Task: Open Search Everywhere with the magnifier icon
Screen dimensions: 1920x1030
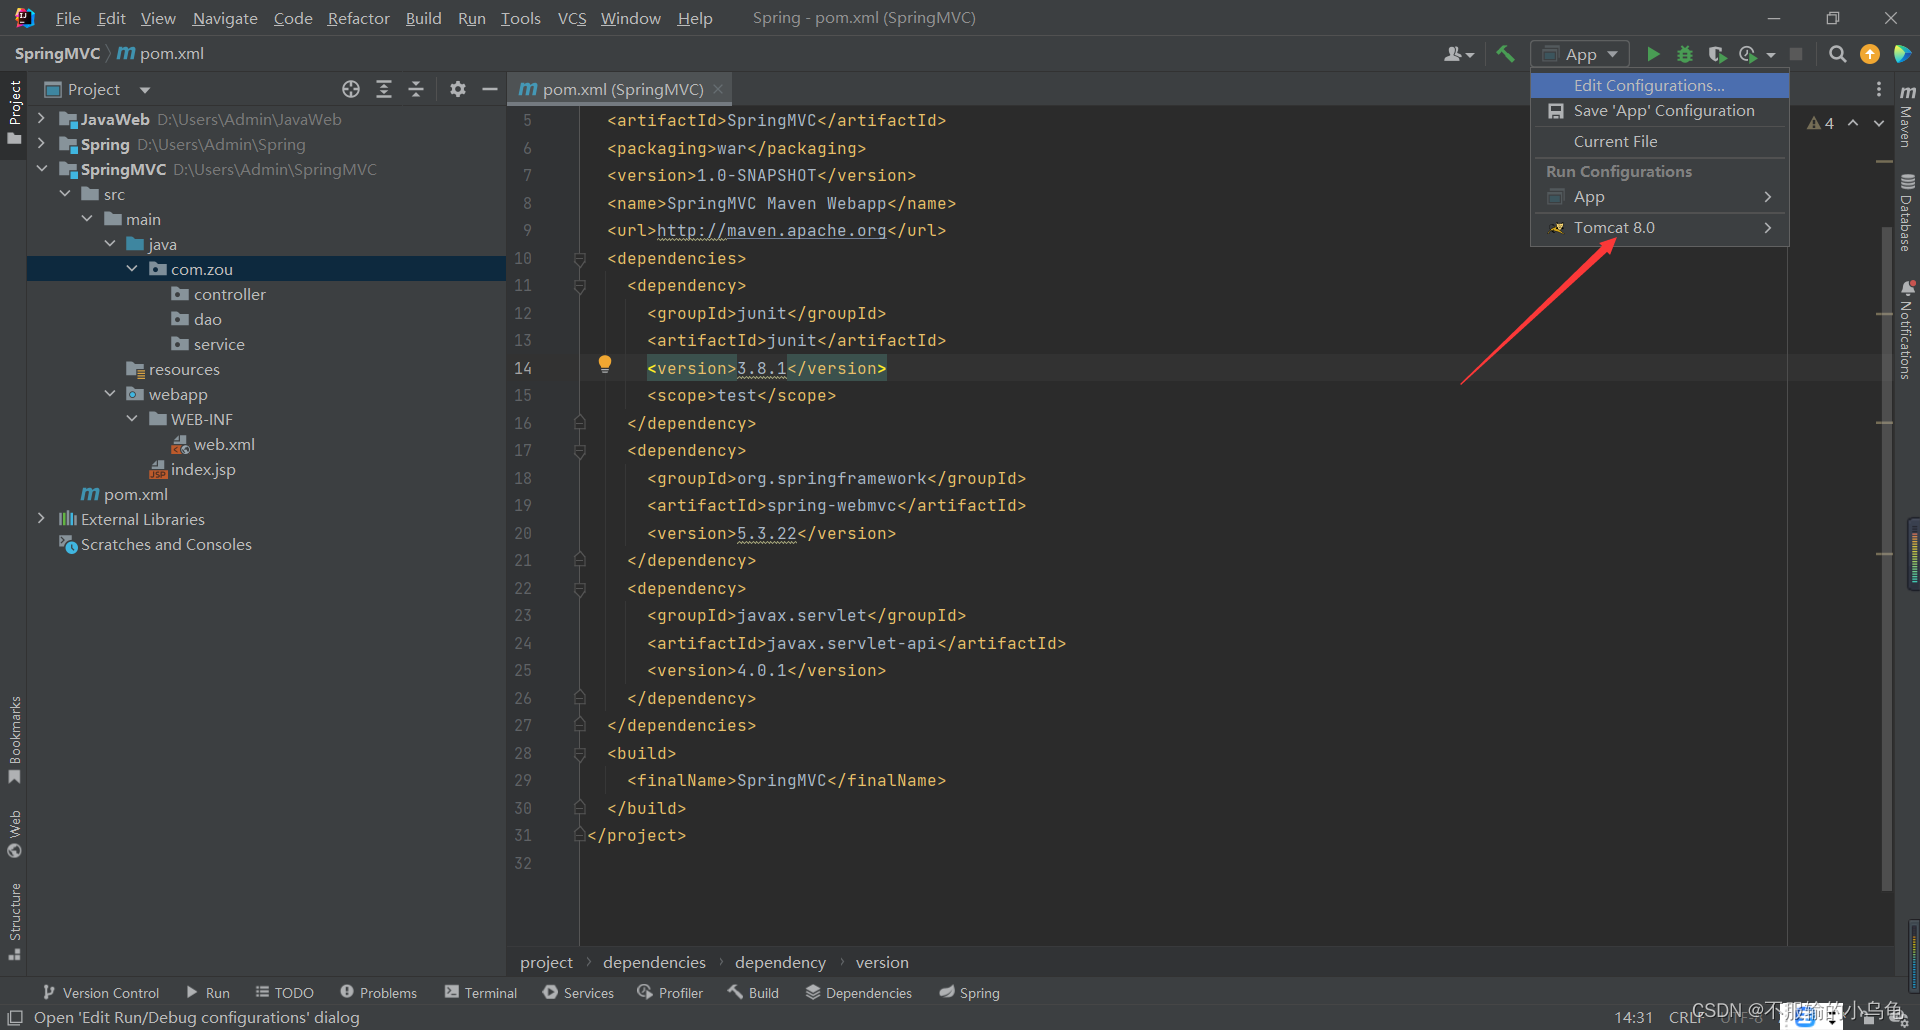Action: pyautogui.click(x=1837, y=54)
